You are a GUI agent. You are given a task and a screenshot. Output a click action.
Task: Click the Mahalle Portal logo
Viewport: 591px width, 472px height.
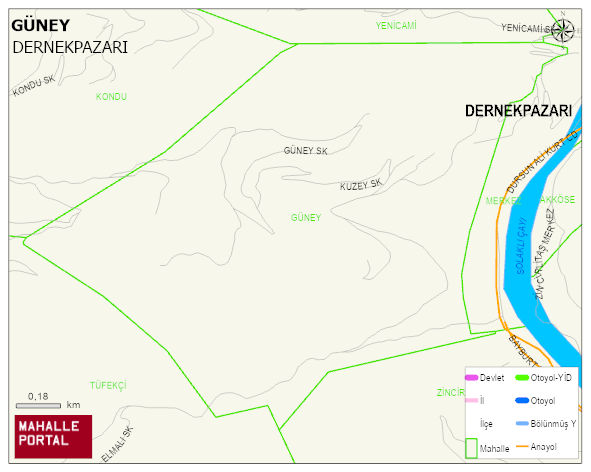pos(54,437)
